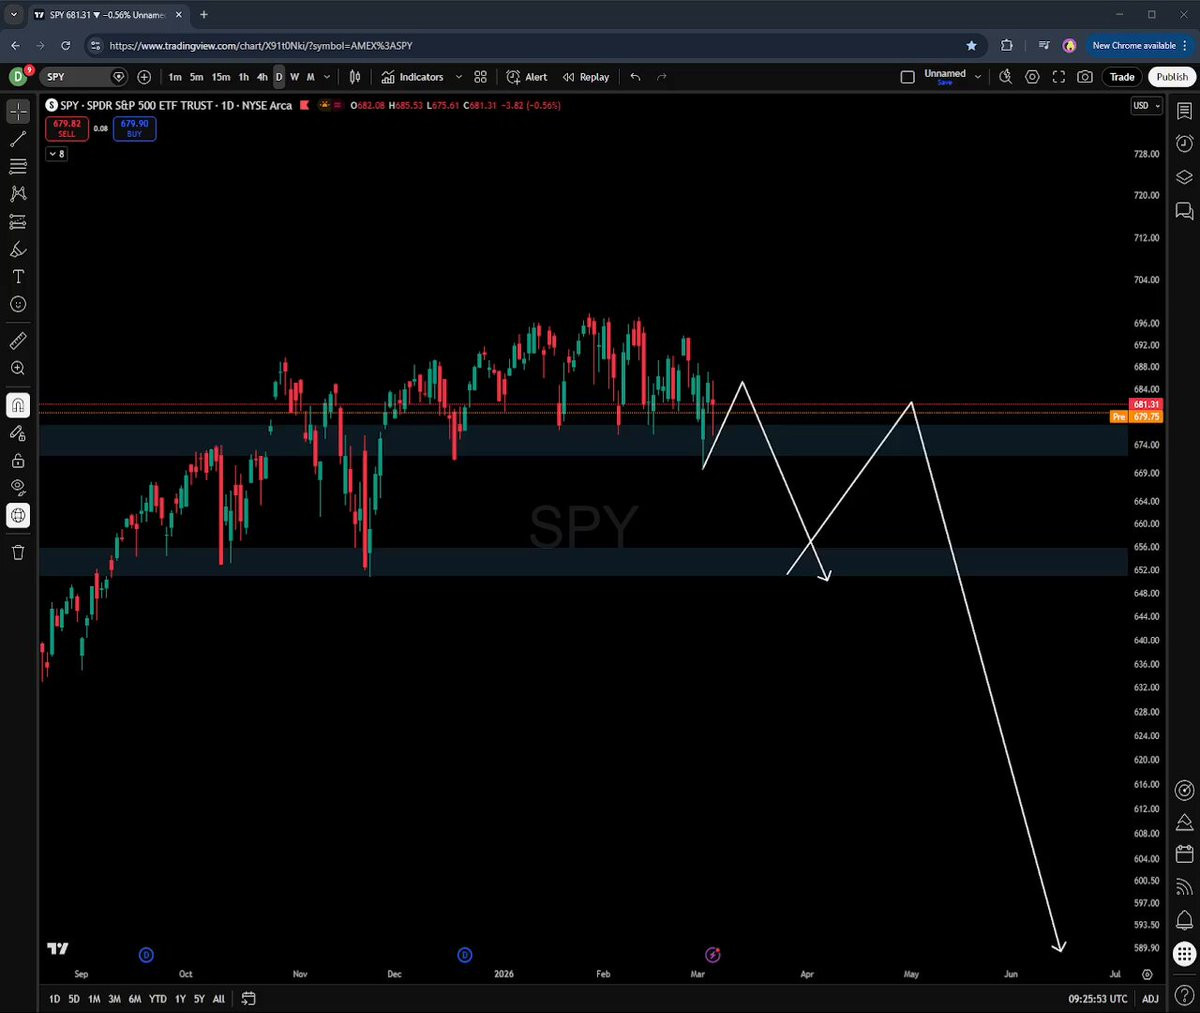Open the Unnamed layout dropdown arrow
Screen dimensions: 1200x1013
click(x=978, y=77)
